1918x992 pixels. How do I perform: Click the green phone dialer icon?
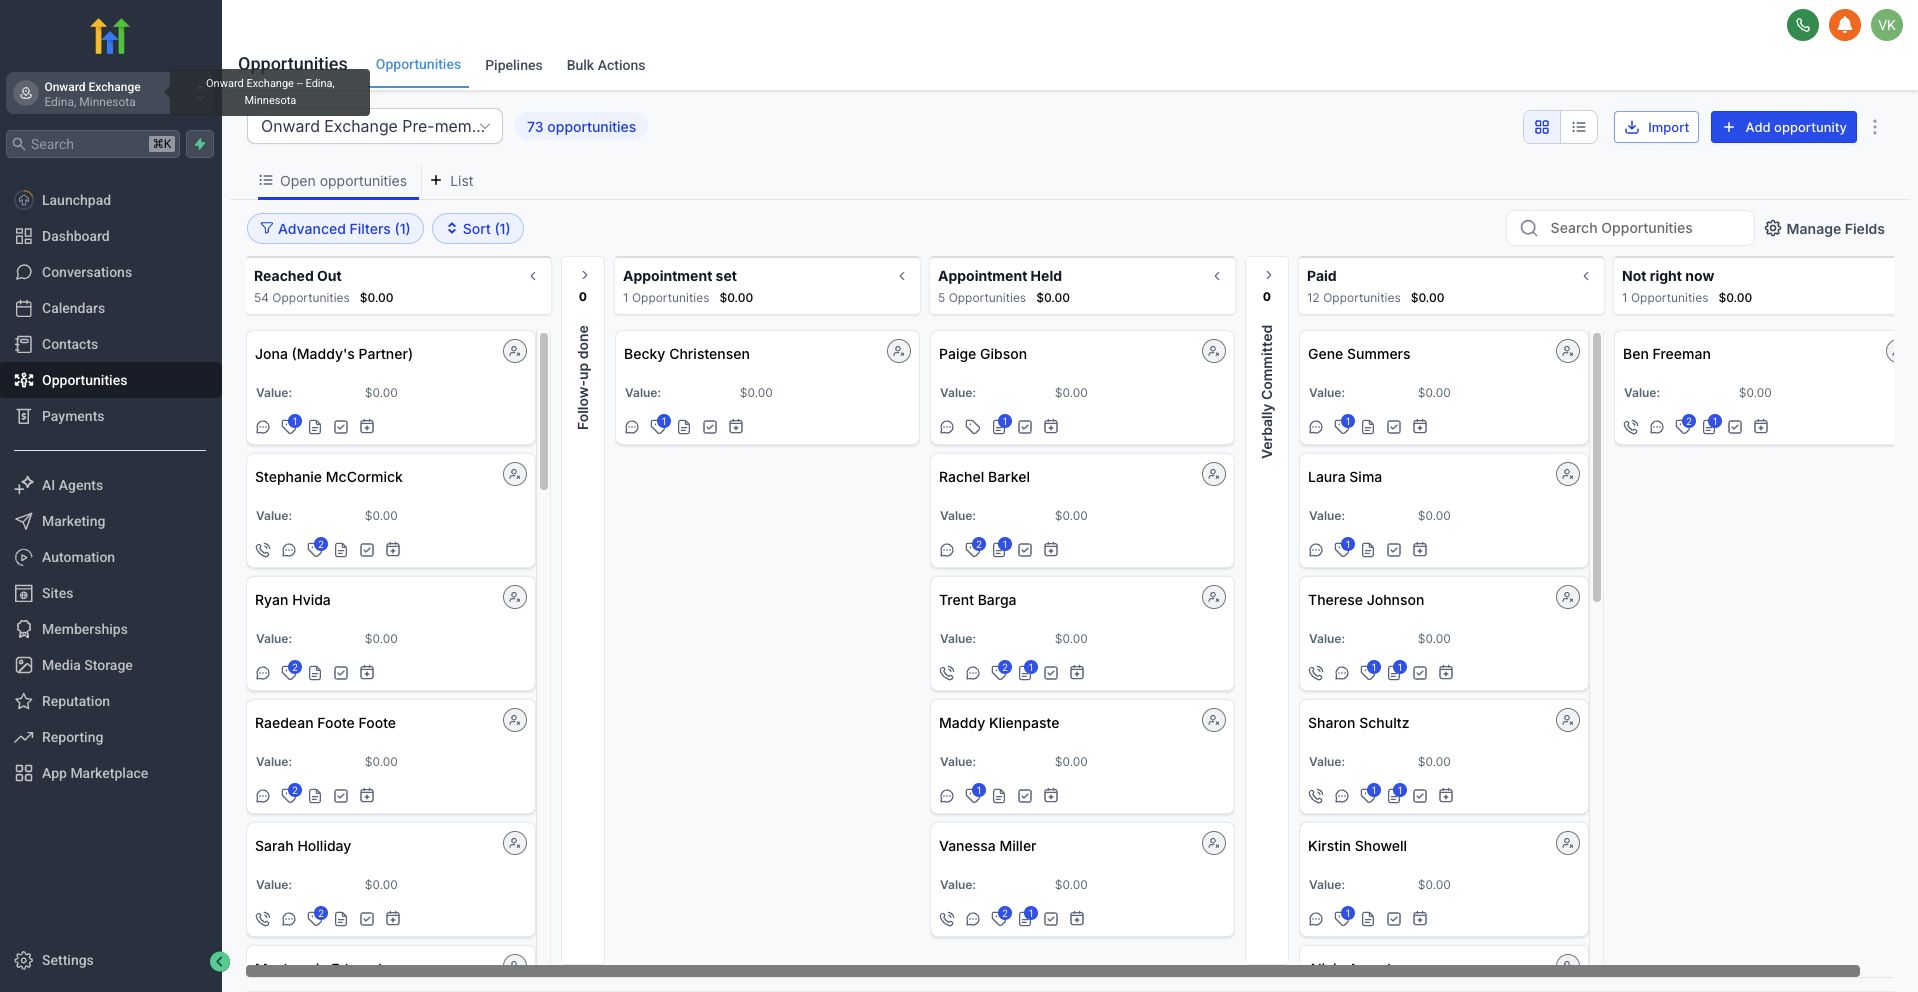(x=1803, y=25)
